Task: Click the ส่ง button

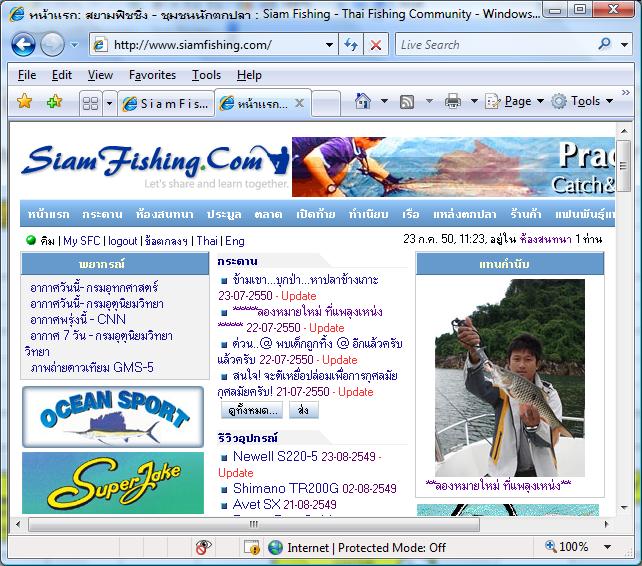Action: [x=303, y=410]
